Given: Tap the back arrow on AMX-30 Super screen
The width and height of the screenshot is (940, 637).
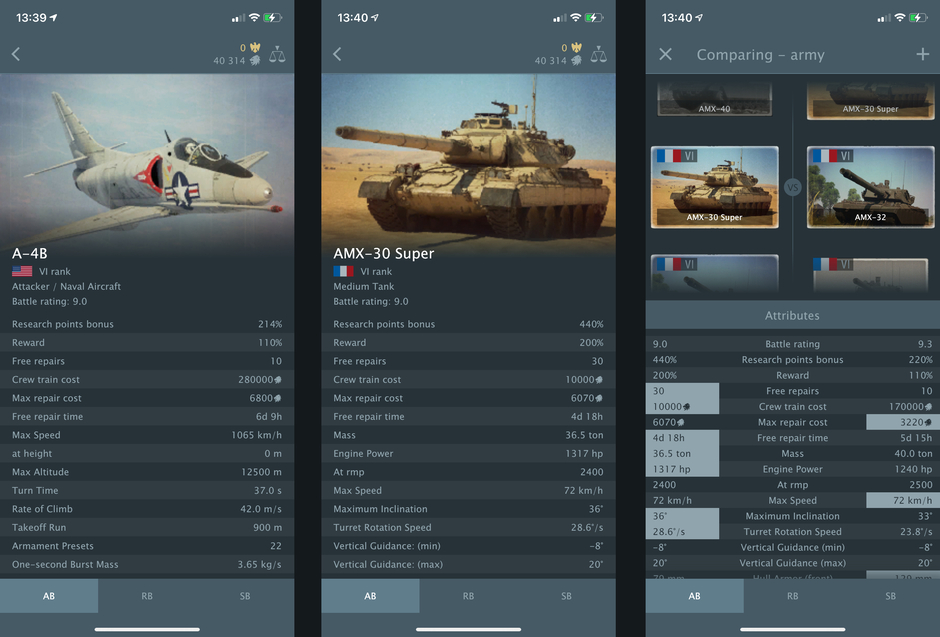Looking at the screenshot, I should tap(338, 54).
